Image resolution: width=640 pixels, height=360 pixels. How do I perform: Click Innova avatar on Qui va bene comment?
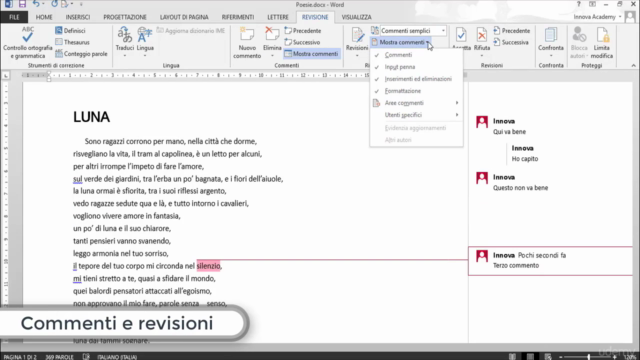pyautogui.click(x=482, y=122)
